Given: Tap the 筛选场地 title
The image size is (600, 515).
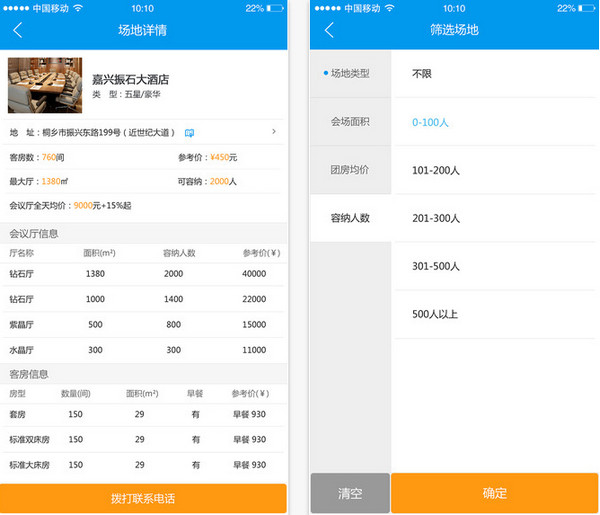Looking at the screenshot, I should click(x=454, y=30).
